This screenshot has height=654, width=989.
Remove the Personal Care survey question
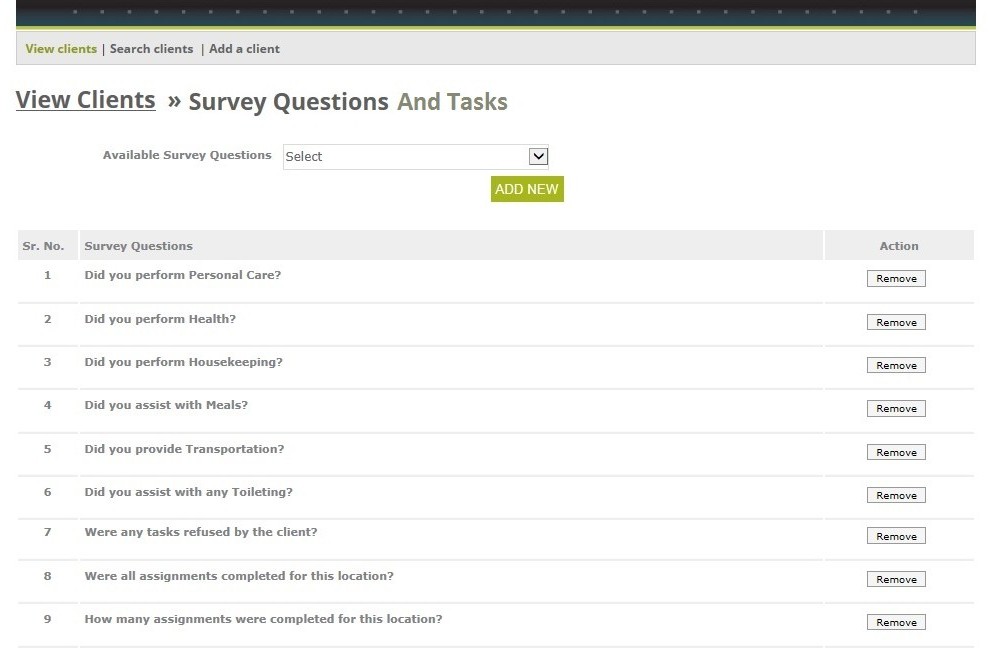896,279
